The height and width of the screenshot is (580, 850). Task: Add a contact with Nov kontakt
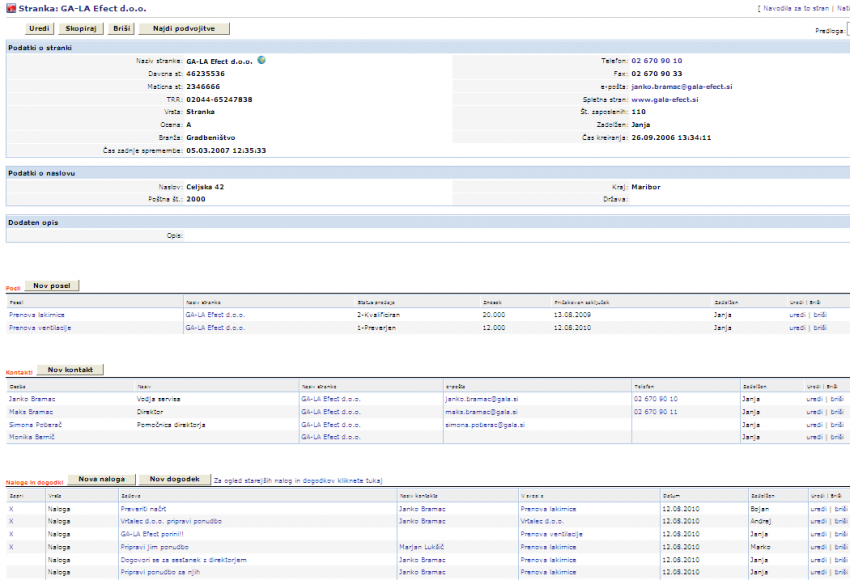tap(70, 370)
